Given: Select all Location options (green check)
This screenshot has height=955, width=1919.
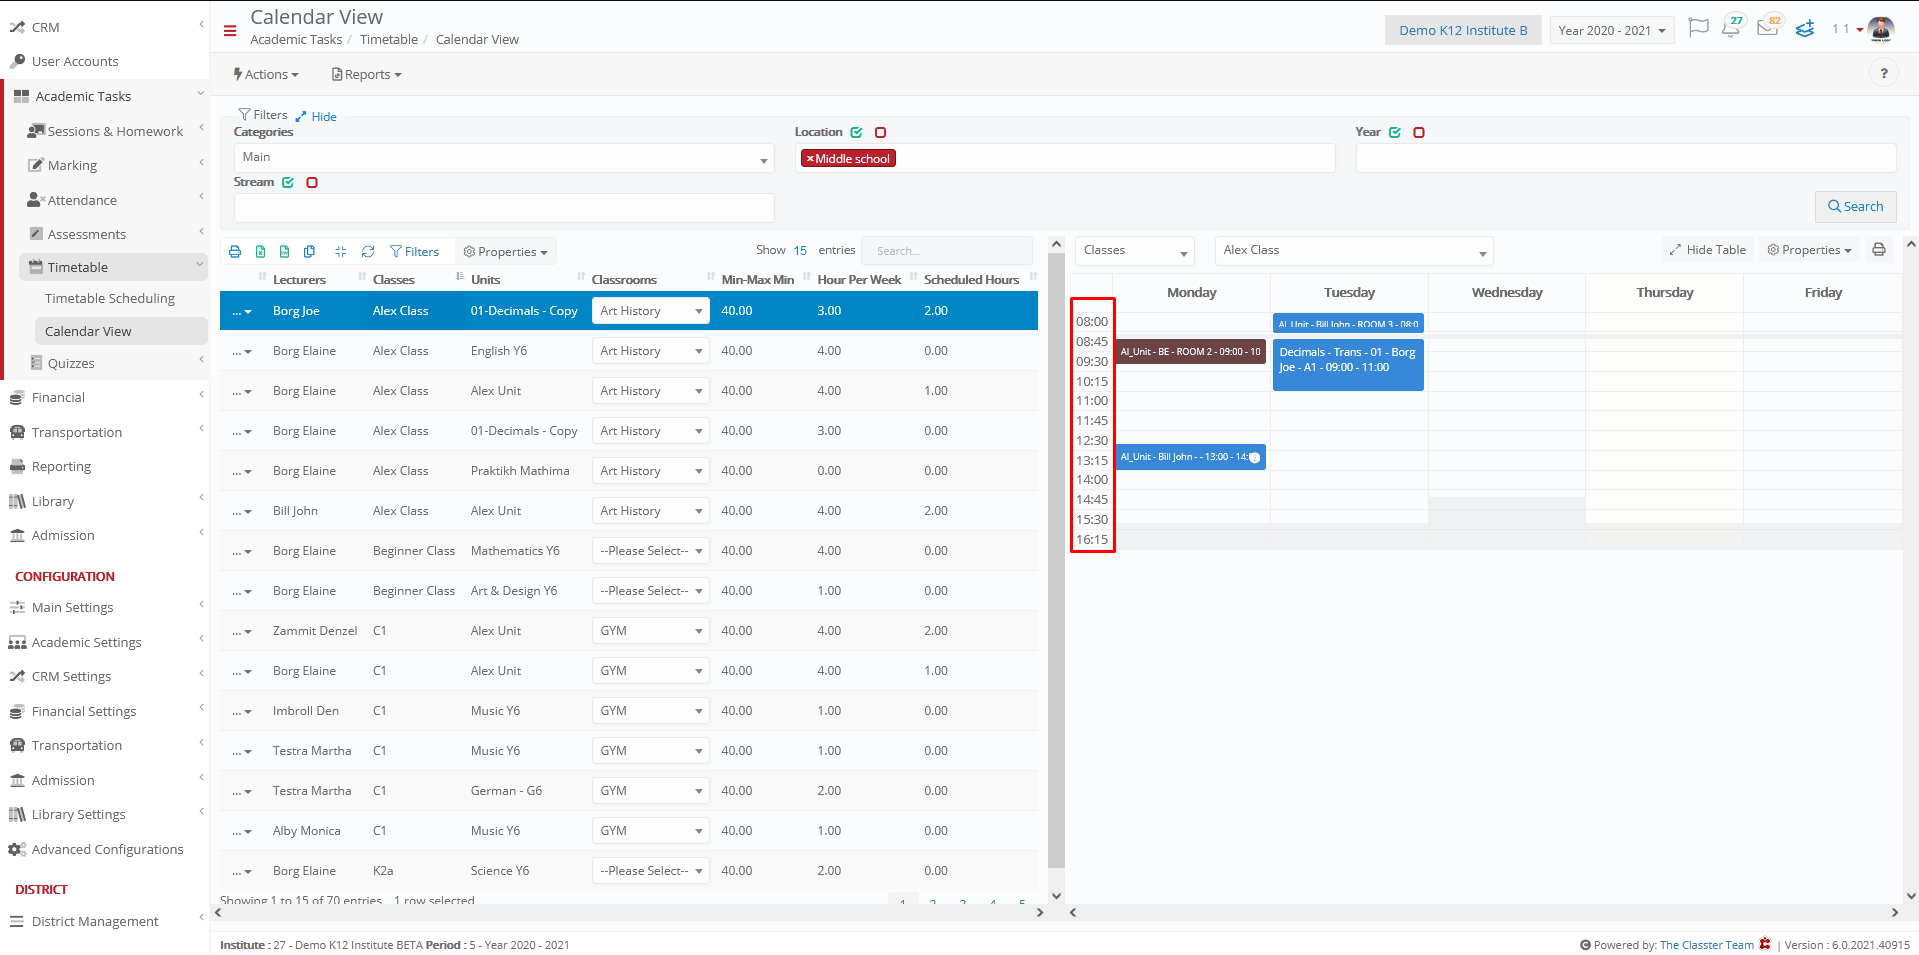Looking at the screenshot, I should coord(856,132).
